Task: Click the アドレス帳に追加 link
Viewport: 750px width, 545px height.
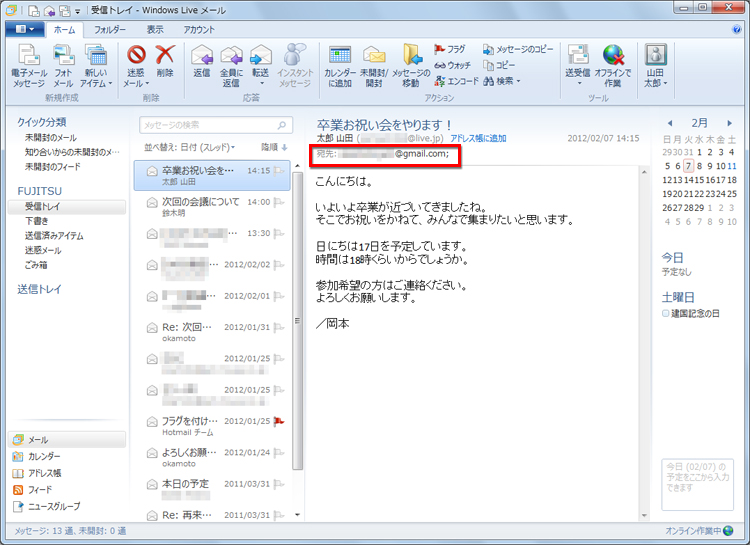Action: 478,138
